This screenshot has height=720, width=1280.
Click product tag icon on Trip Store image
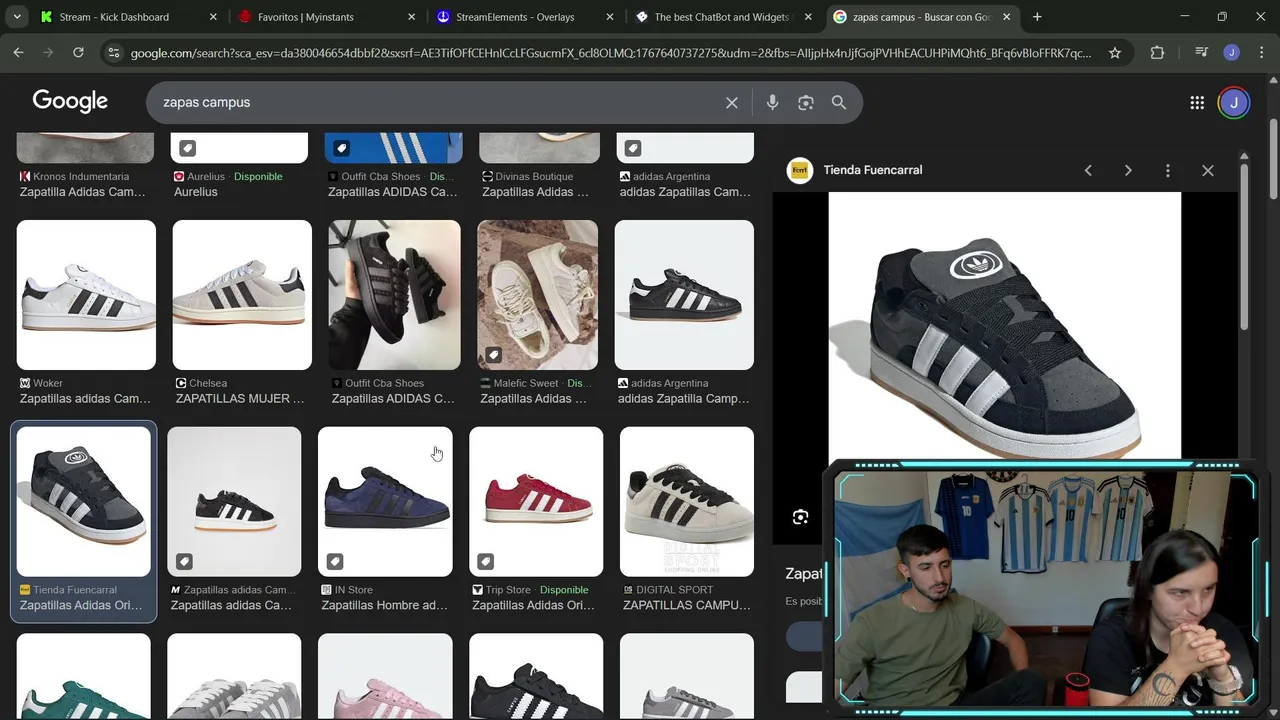485,562
